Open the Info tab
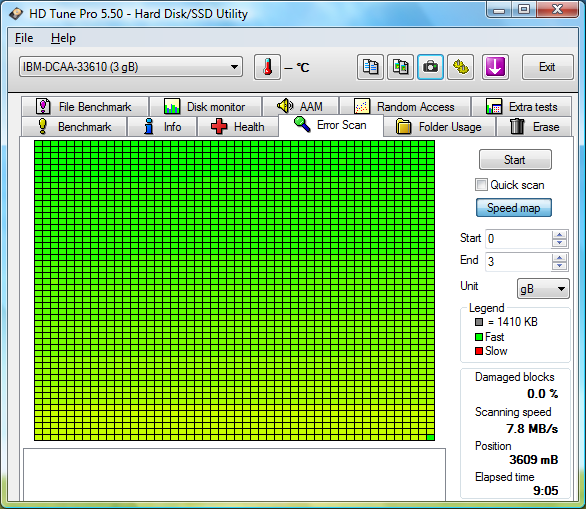The height and width of the screenshot is (509, 586). coord(162,127)
